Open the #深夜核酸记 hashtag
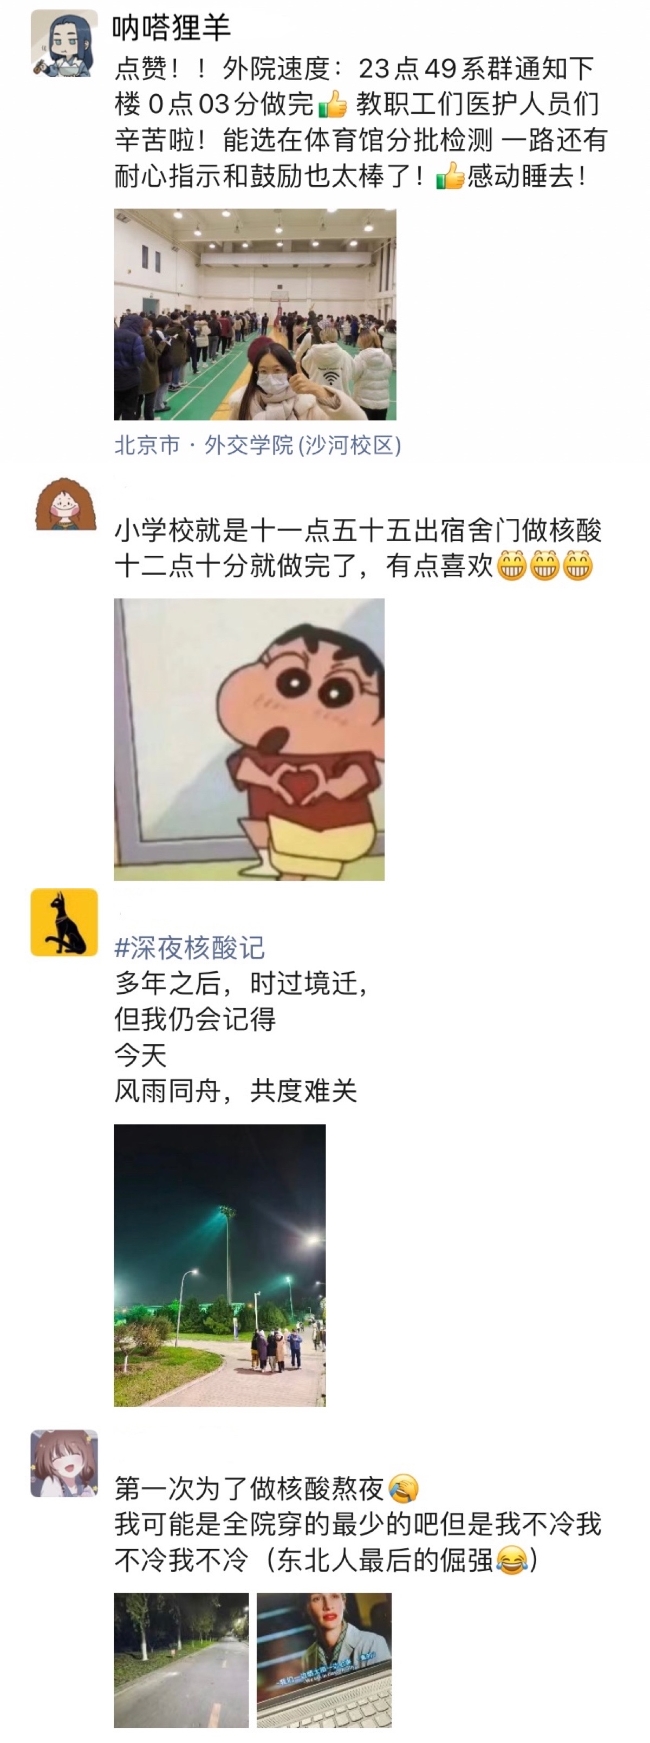This screenshot has width=650, height=1743. pyautogui.click(x=190, y=947)
